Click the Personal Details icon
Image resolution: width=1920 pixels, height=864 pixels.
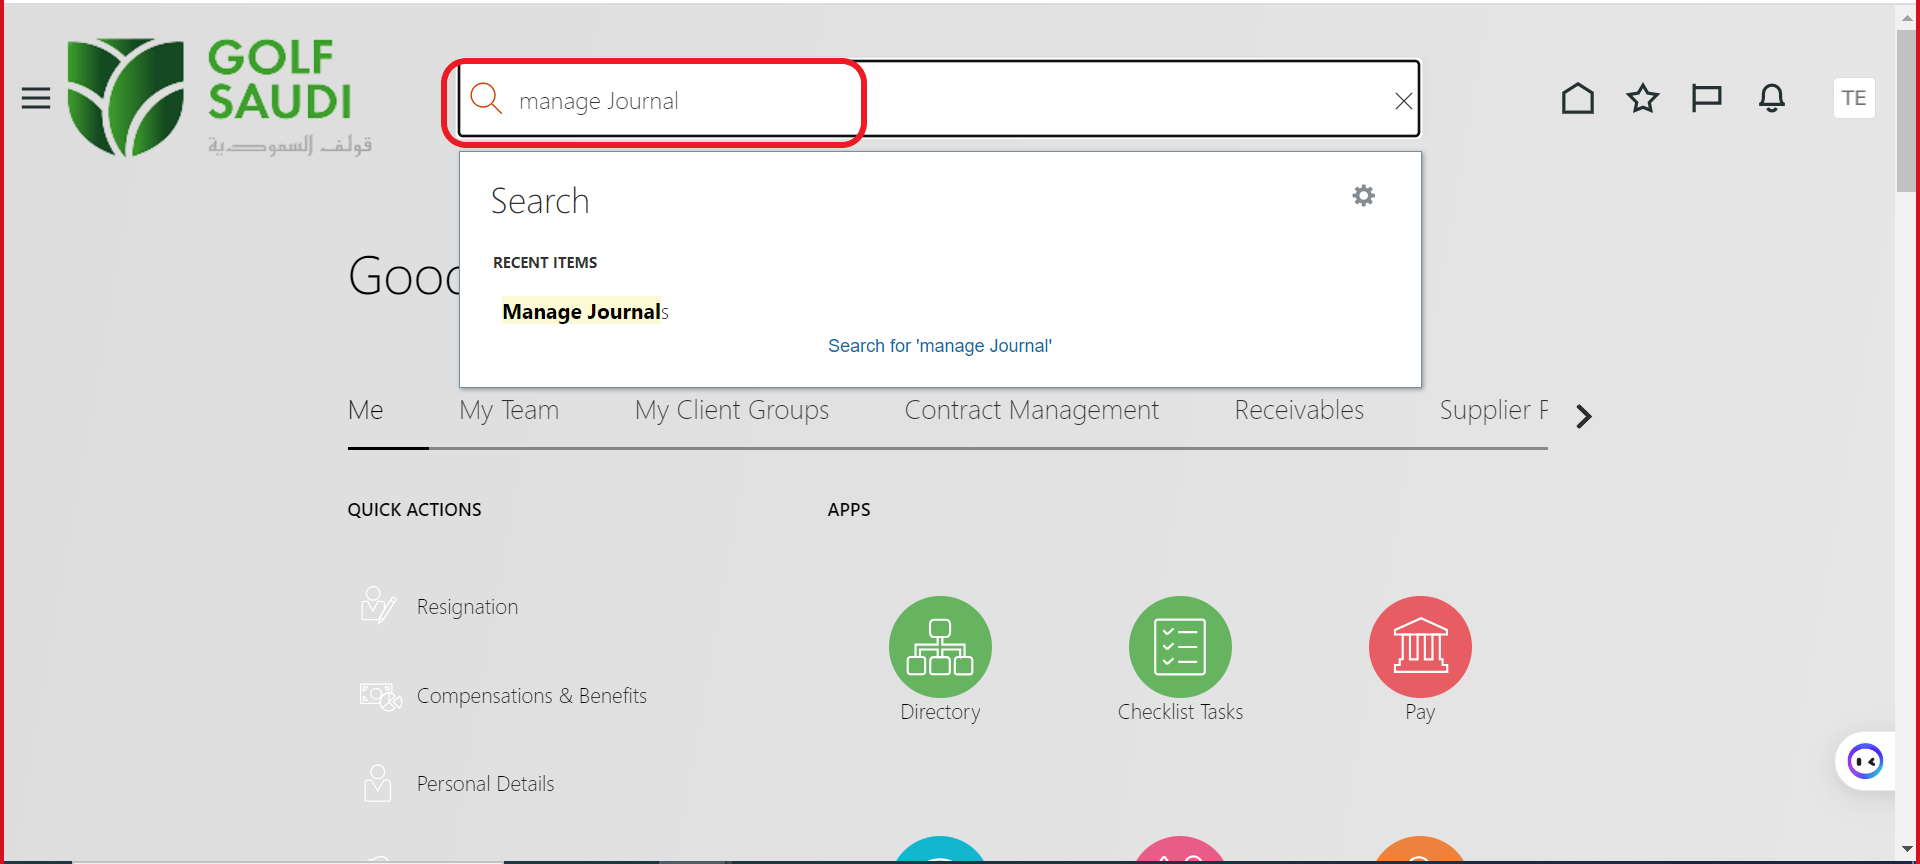(377, 783)
